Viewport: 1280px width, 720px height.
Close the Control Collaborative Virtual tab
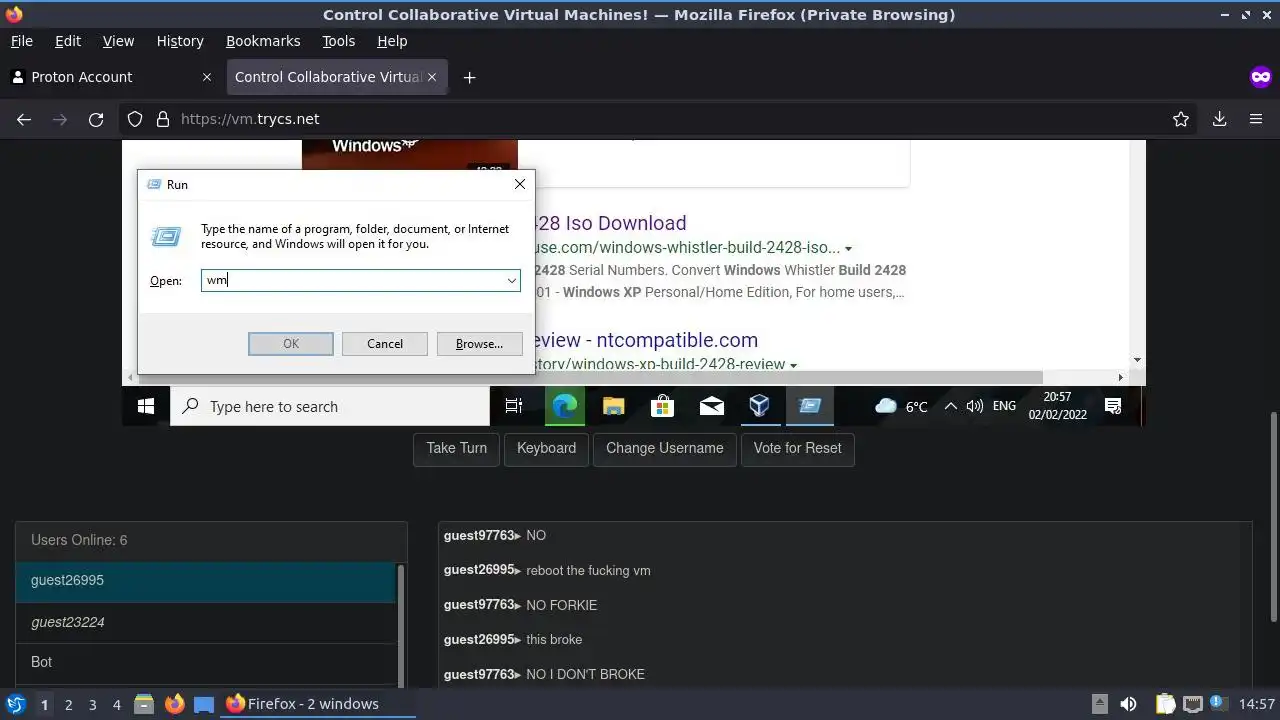[432, 77]
